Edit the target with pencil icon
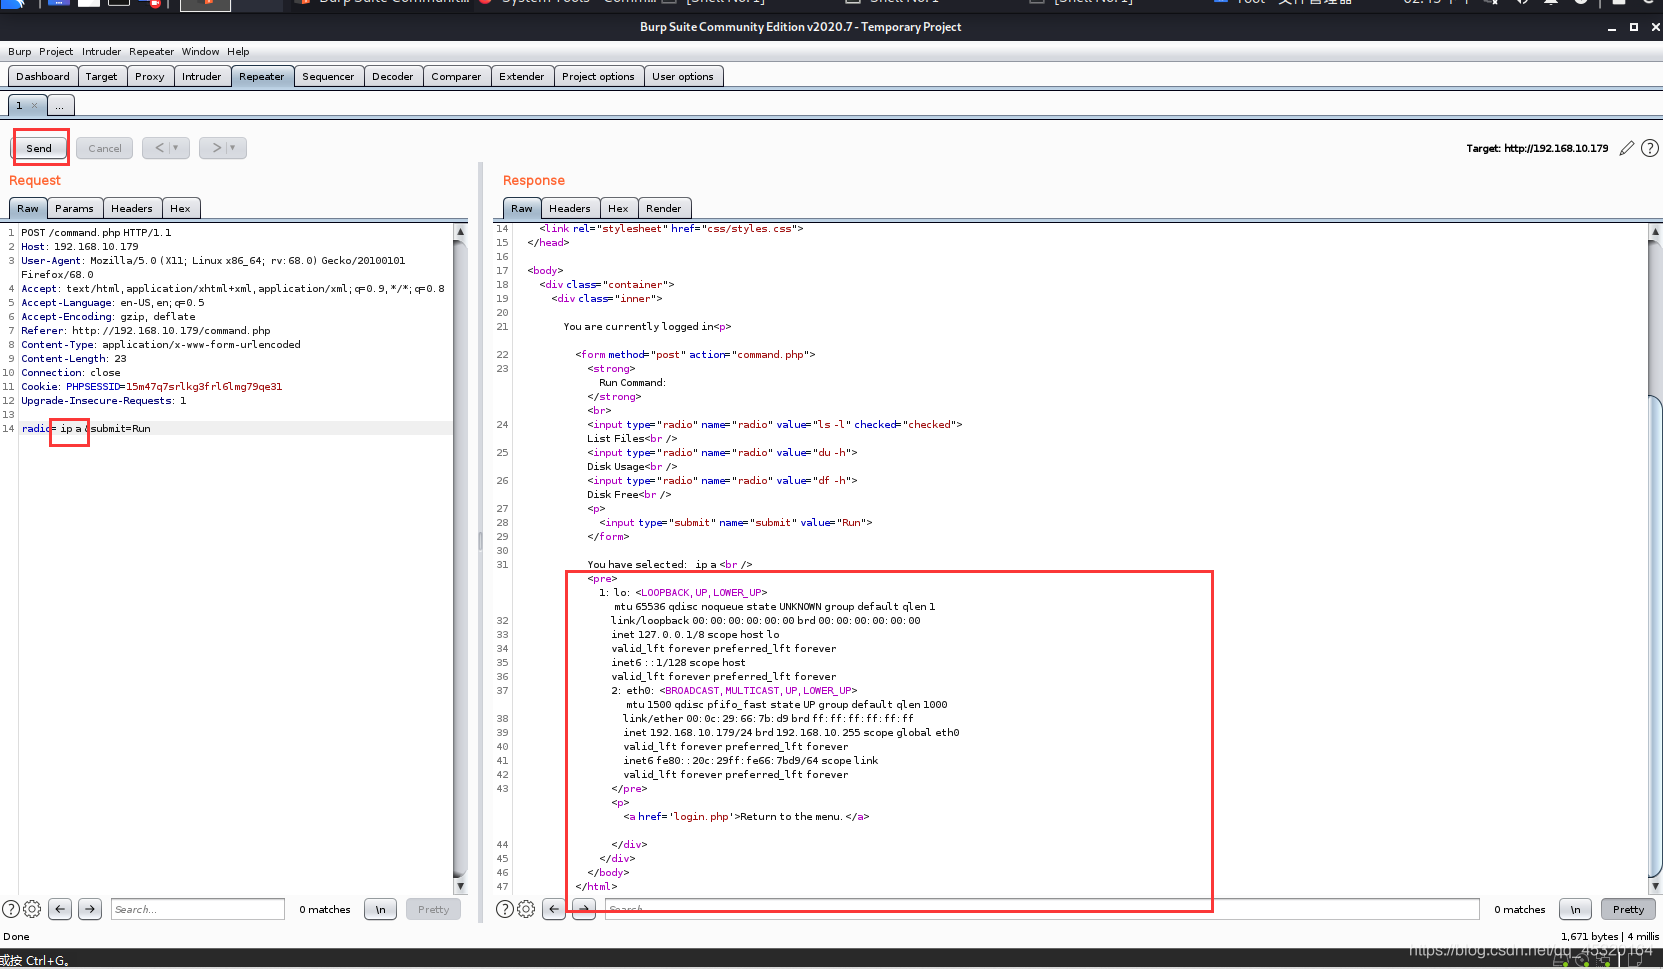 pyautogui.click(x=1627, y=148)
